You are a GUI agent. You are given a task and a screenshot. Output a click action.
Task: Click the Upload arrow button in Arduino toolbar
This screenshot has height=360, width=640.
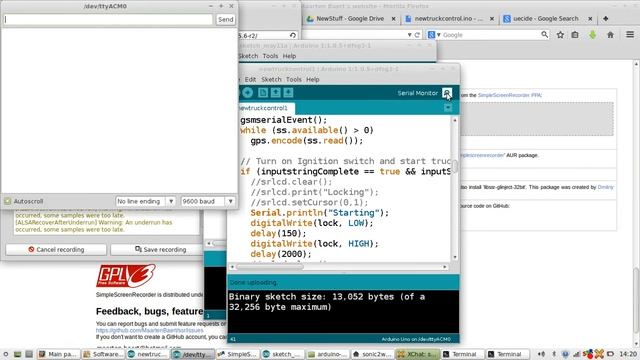pos(247,93)
